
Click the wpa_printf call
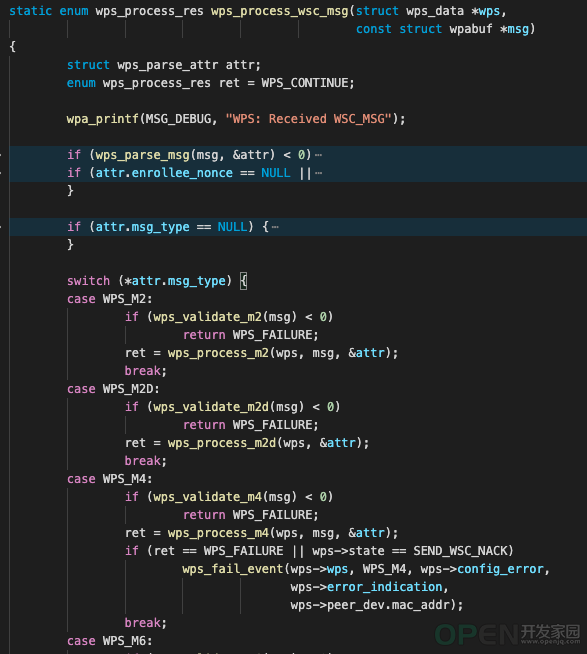(103, 119)
